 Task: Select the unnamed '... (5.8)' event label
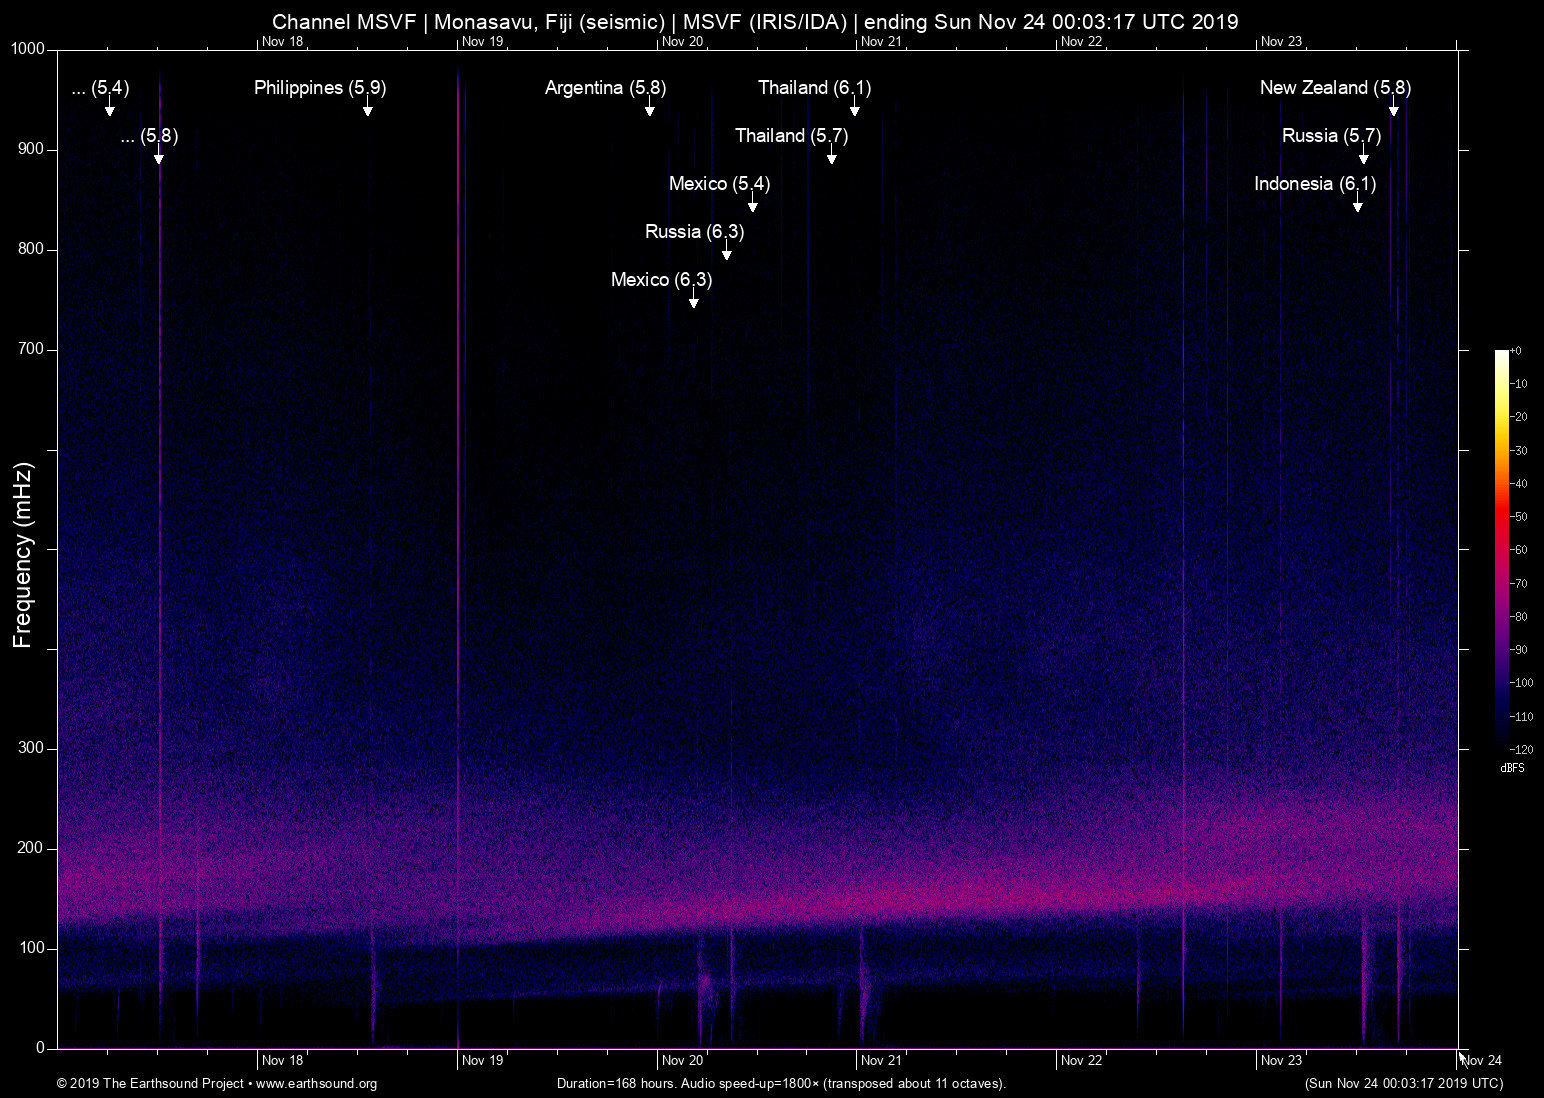click(x=149, y=136)
